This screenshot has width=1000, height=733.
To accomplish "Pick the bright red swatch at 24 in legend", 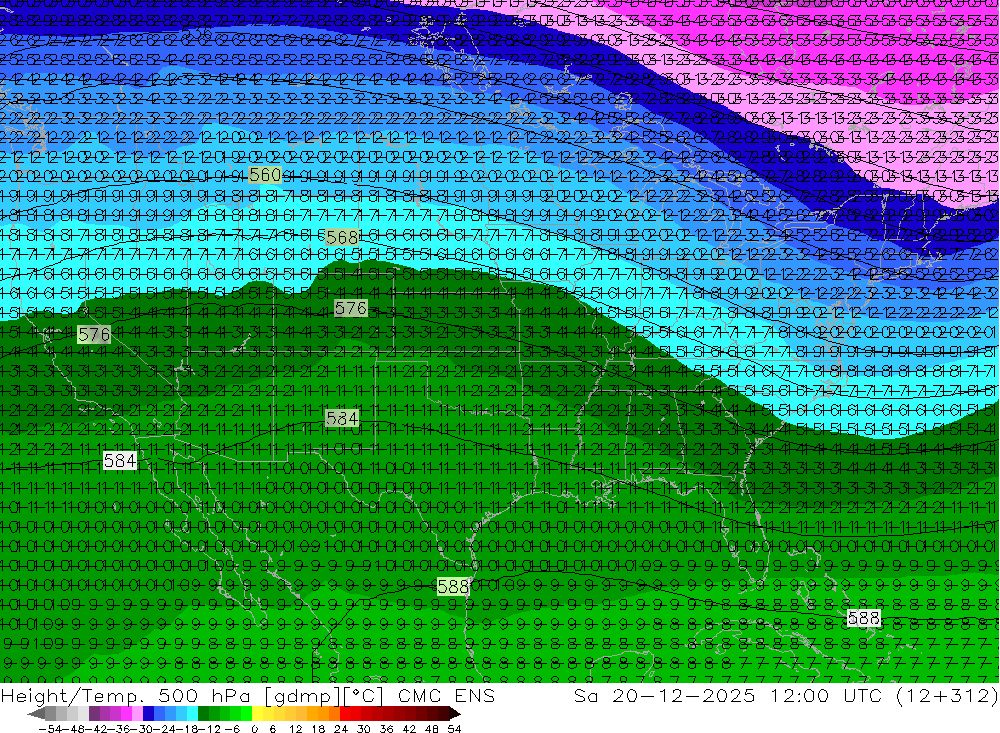I will pos(347,714).
